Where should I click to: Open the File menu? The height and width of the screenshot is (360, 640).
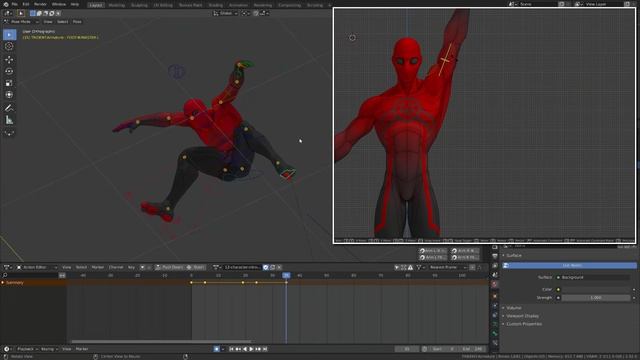point(15,4)
